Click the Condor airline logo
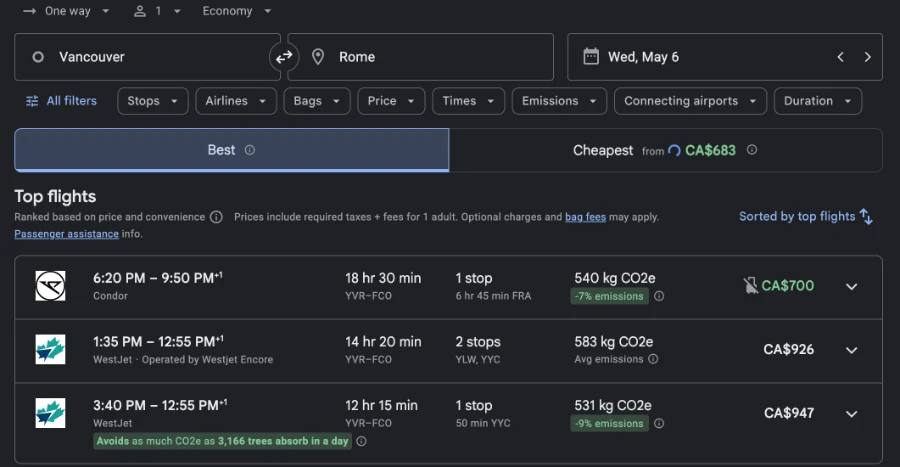This screenshot has height=467, width=900. [51, 286]
